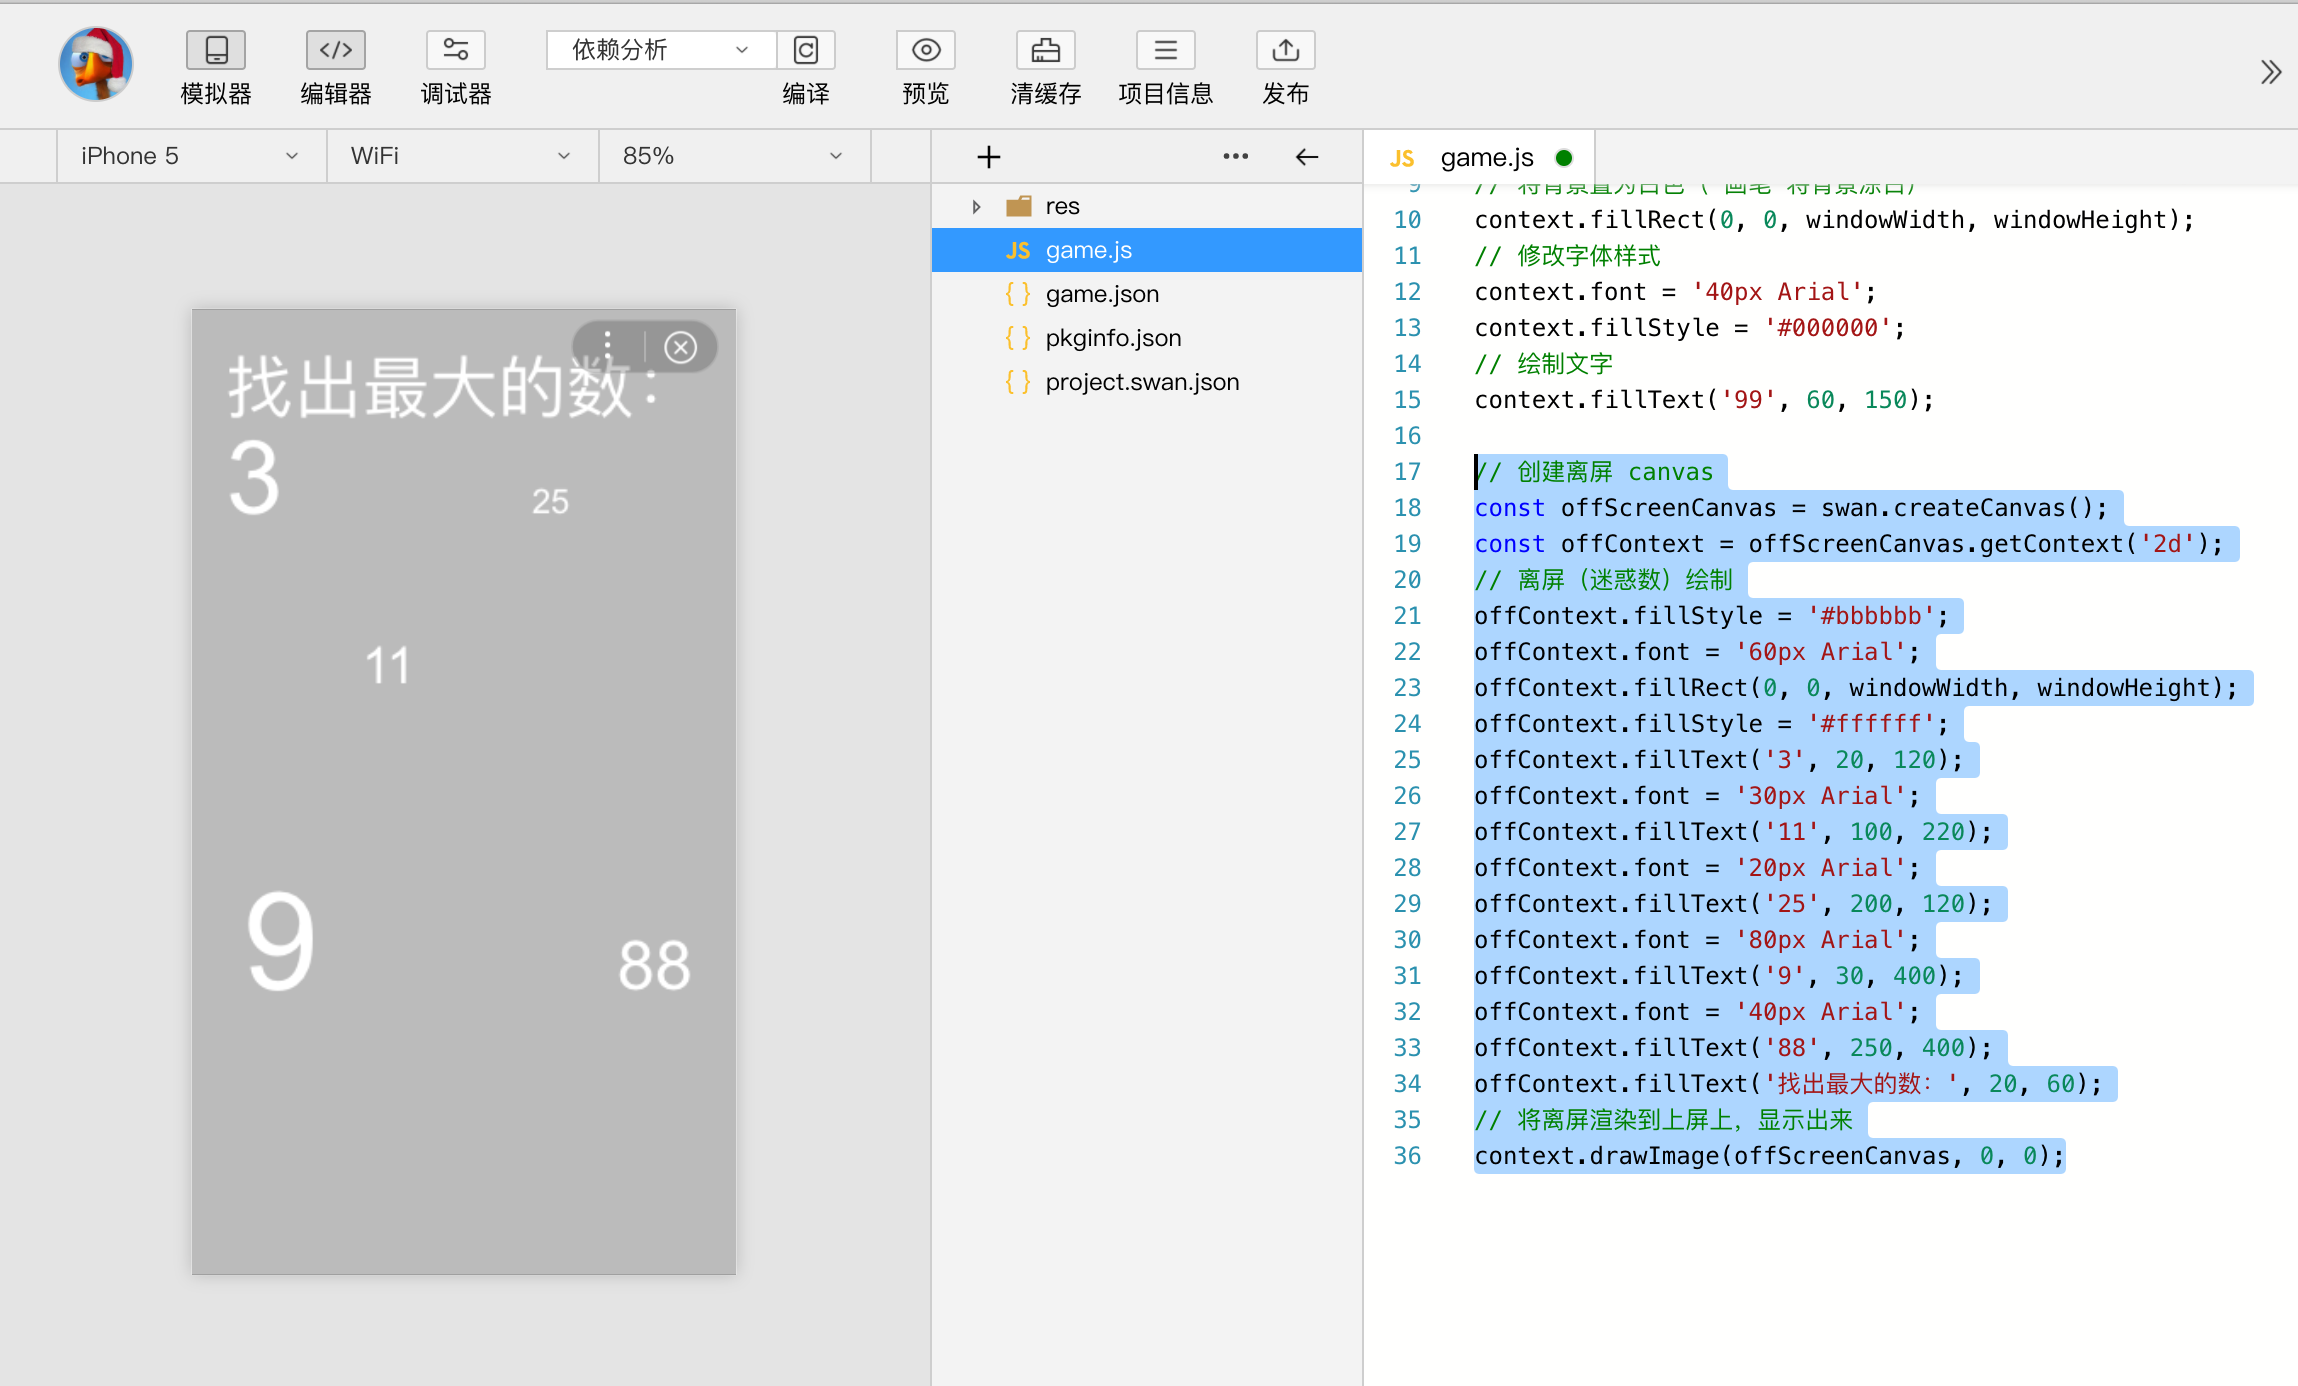The width and height of the screenshot is (2298, 1386).
Task: Click the unsaved green dot on game.js tab
Action: click(x=1564, y=158)
